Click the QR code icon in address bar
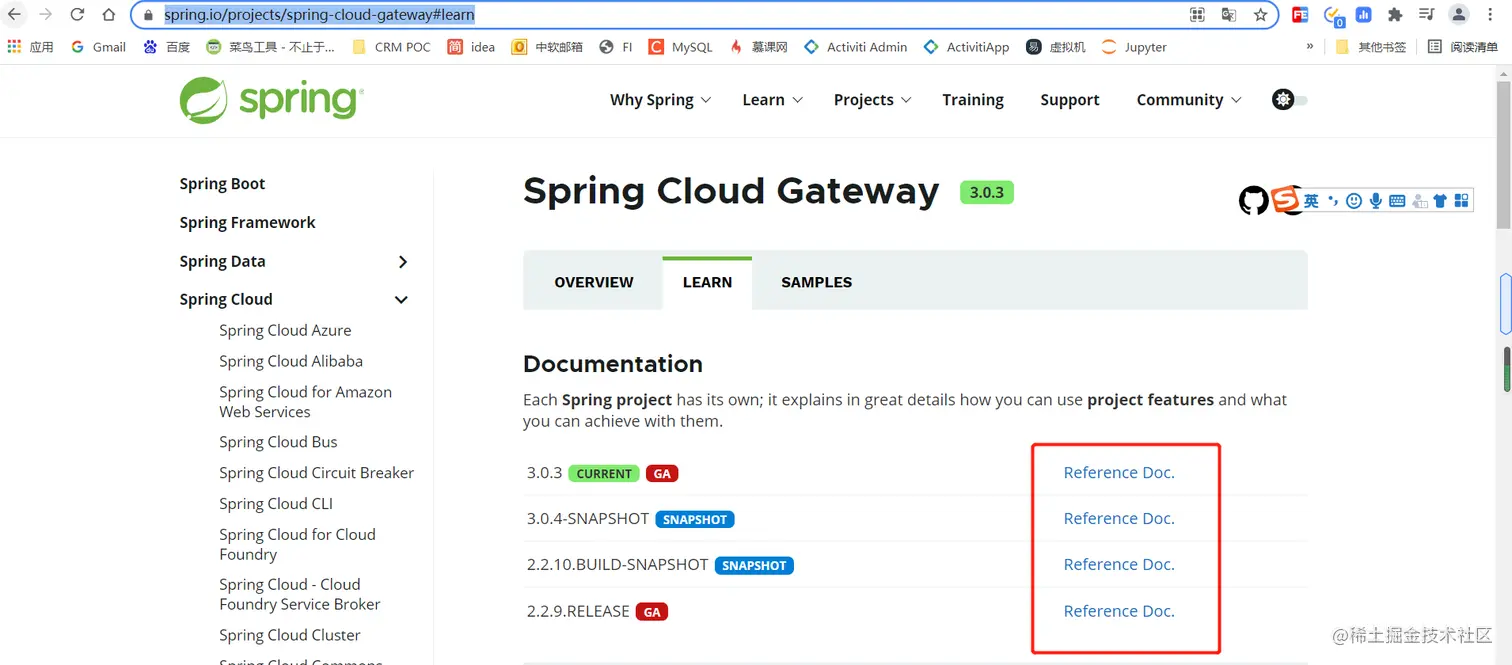 click(x=1197, y=15)
